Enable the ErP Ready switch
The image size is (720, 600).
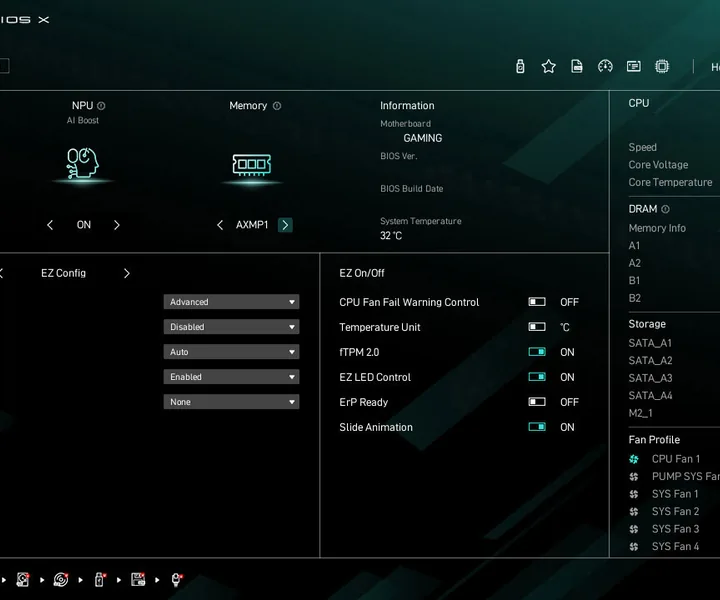pos(537,402)
